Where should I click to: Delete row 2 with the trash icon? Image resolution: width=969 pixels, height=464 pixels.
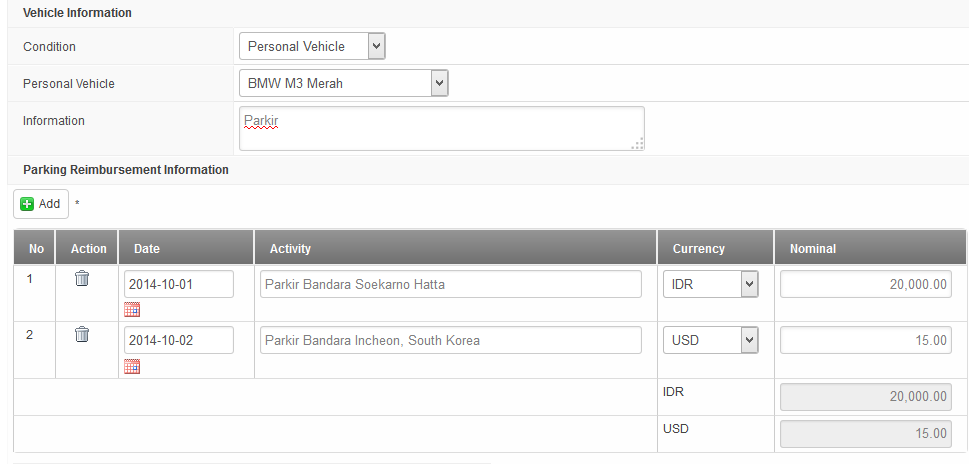82,335
